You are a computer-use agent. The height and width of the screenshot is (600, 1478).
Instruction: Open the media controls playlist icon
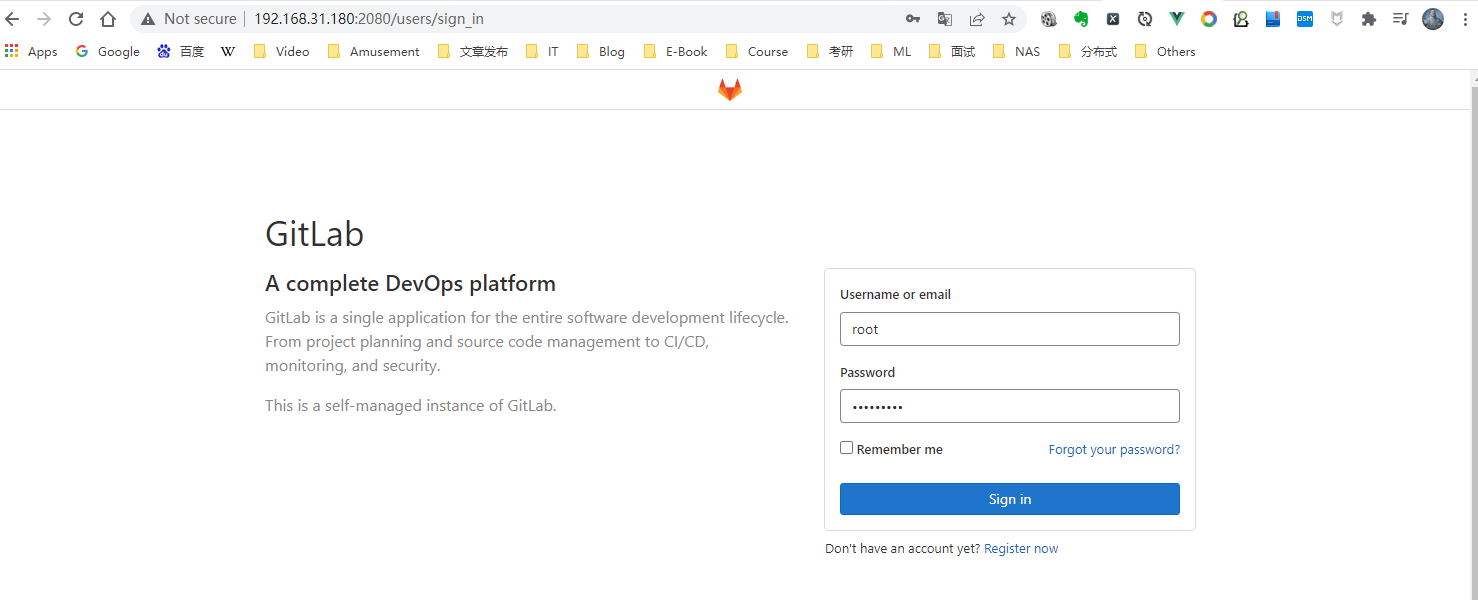1401,19
